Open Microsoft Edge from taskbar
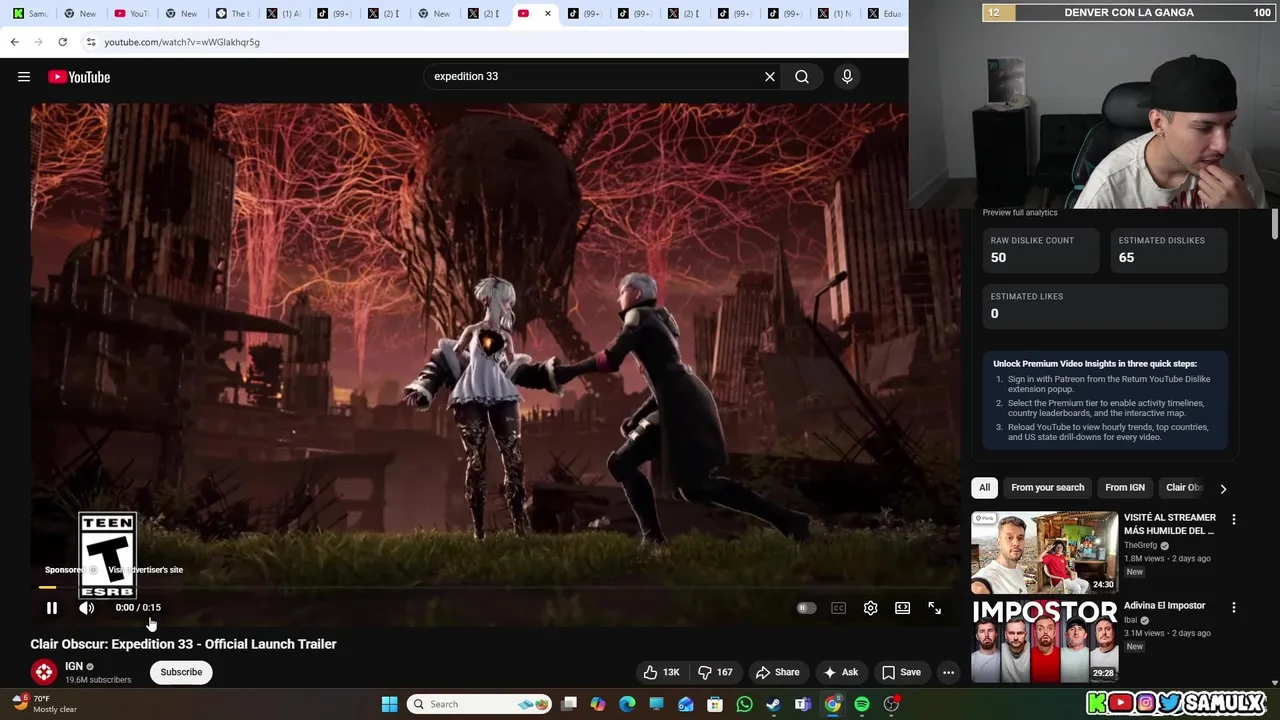Image resolution: width=1280 pixels, height=720 pixels. click(627, 704)
